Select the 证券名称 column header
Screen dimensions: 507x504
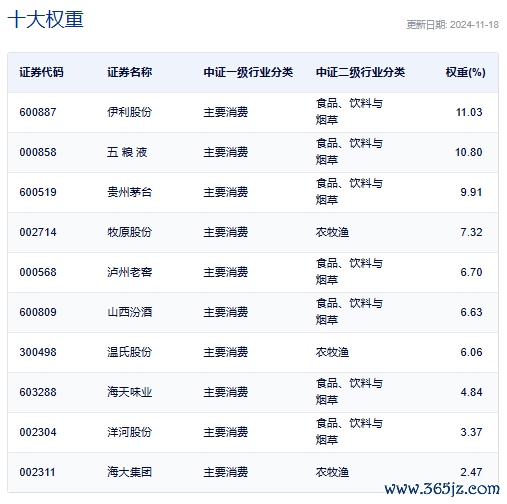(129, 72)
